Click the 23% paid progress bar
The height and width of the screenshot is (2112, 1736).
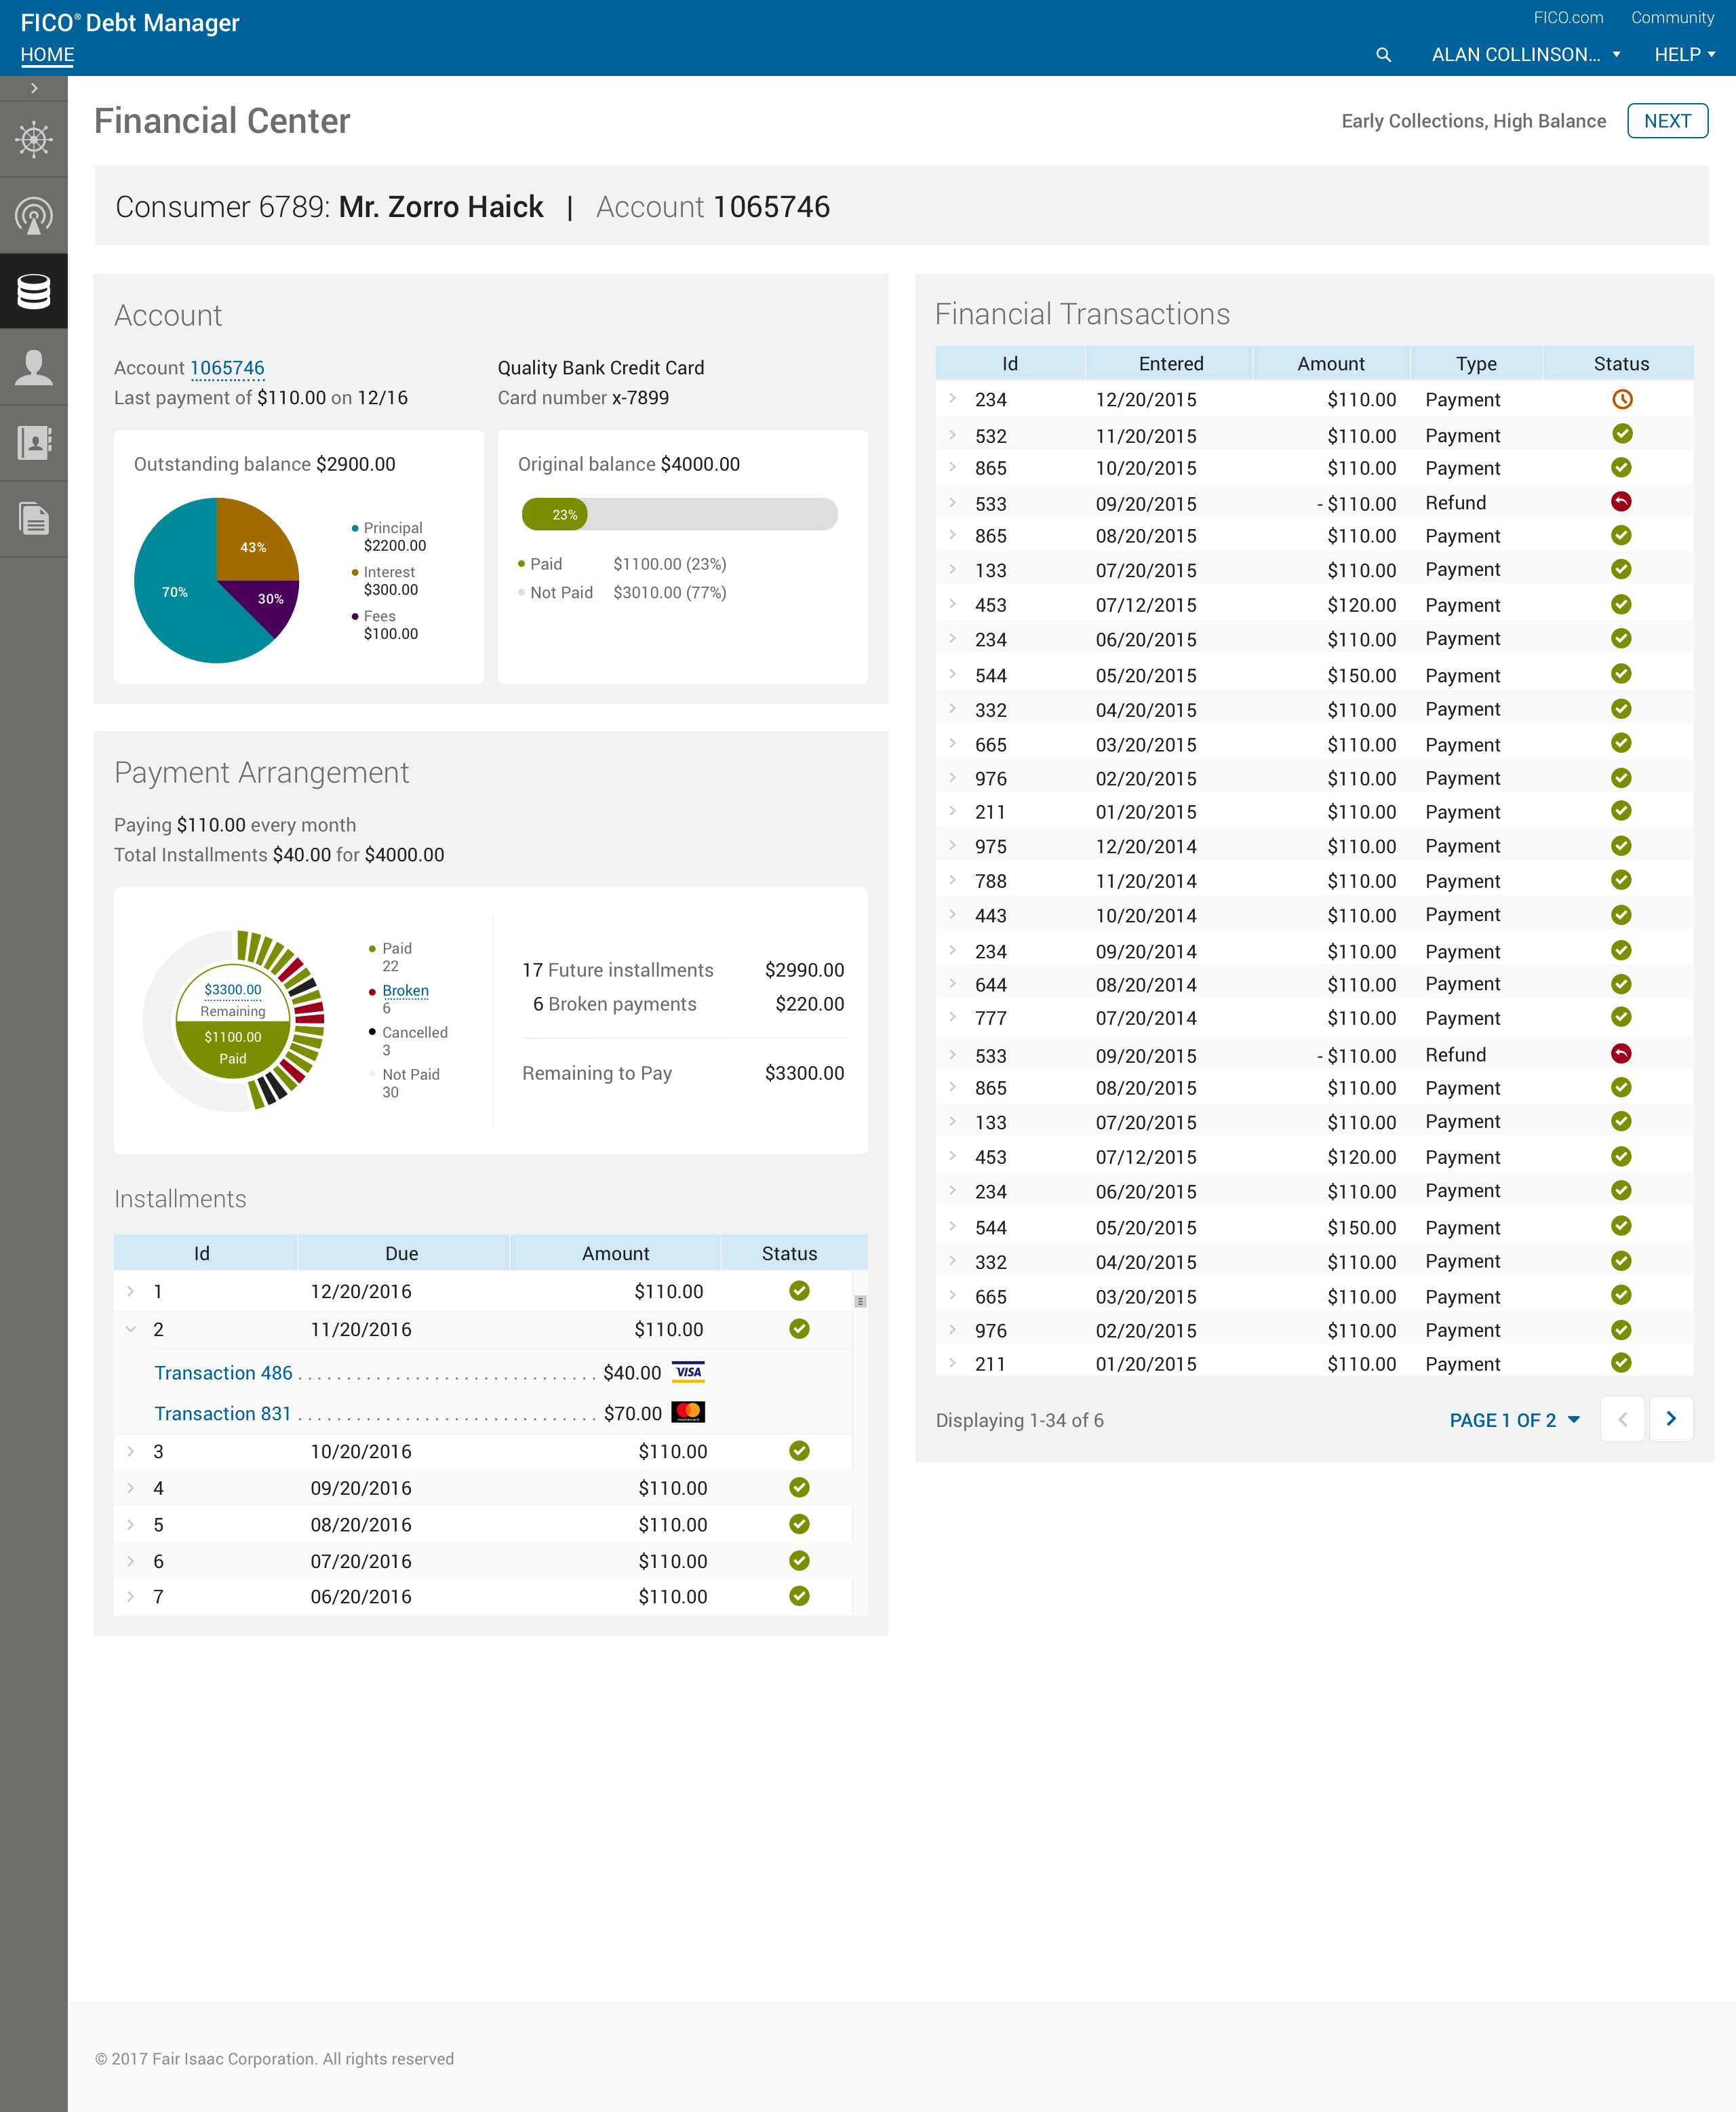pos(554,515)
